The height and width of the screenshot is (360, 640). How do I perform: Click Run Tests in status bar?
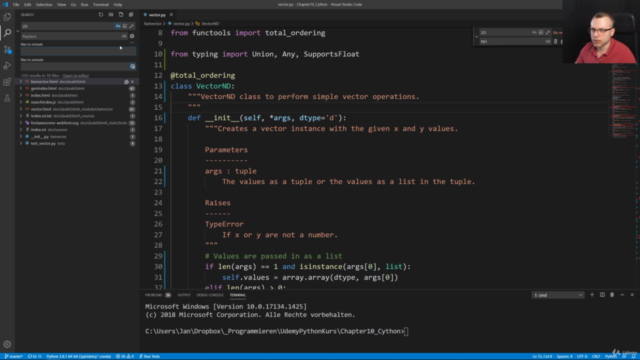point(150,356)
